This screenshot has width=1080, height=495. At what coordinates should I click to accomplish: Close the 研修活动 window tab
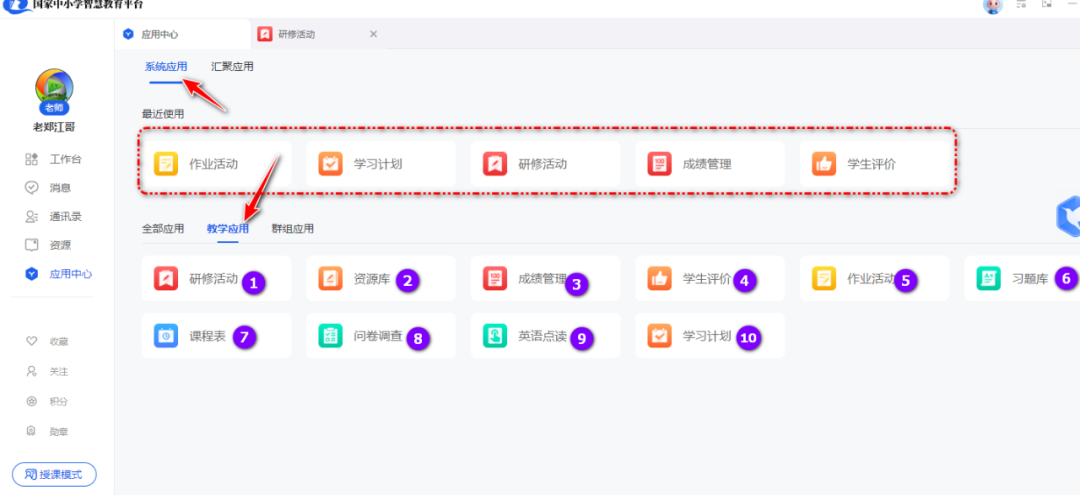pyautogui.click(x=373, y=34)
